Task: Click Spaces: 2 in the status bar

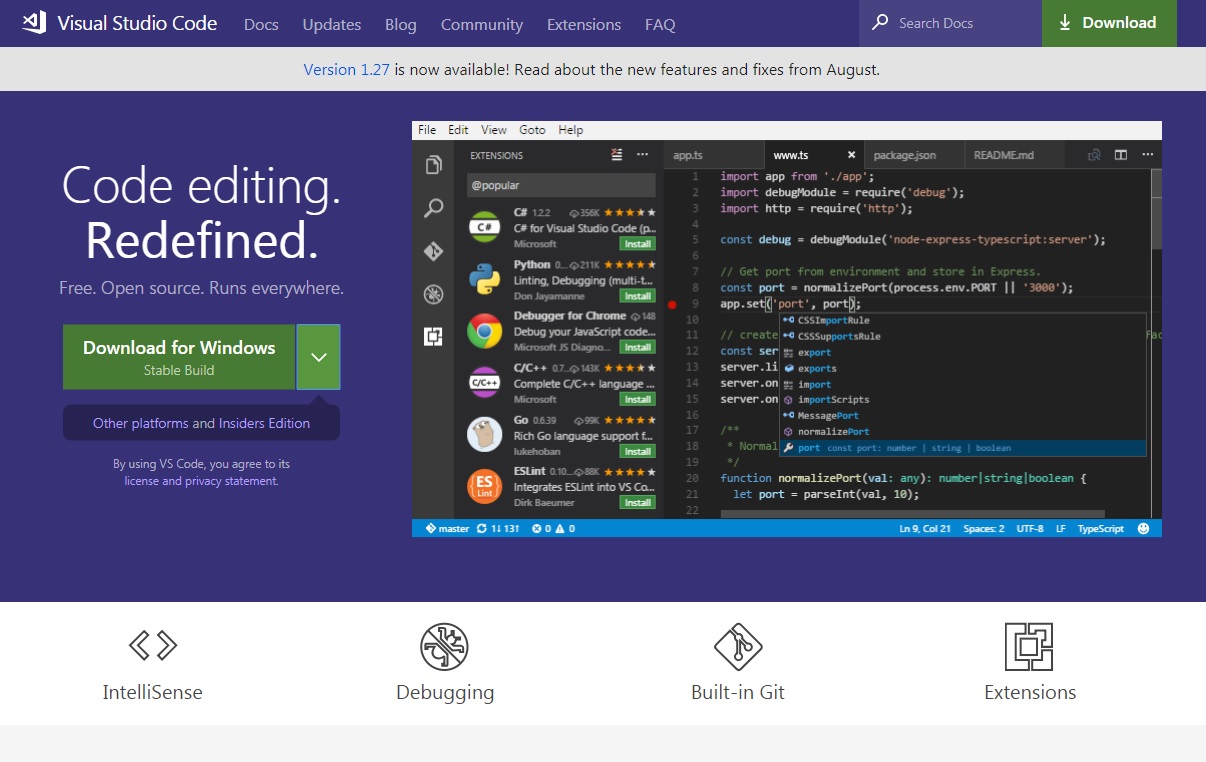Action: tap(985, 528)
